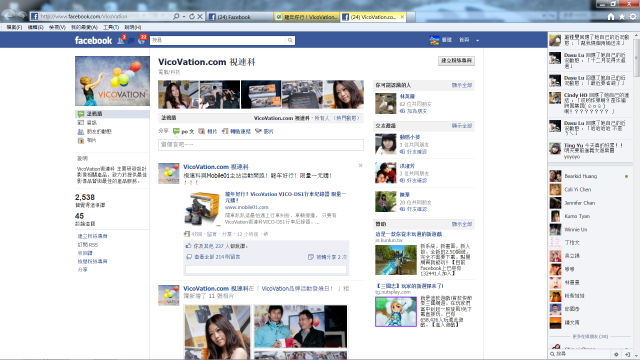Select the friend activity icon in sidebar
Viewport: 640px width, 360px height.
(x=81, y=131)
